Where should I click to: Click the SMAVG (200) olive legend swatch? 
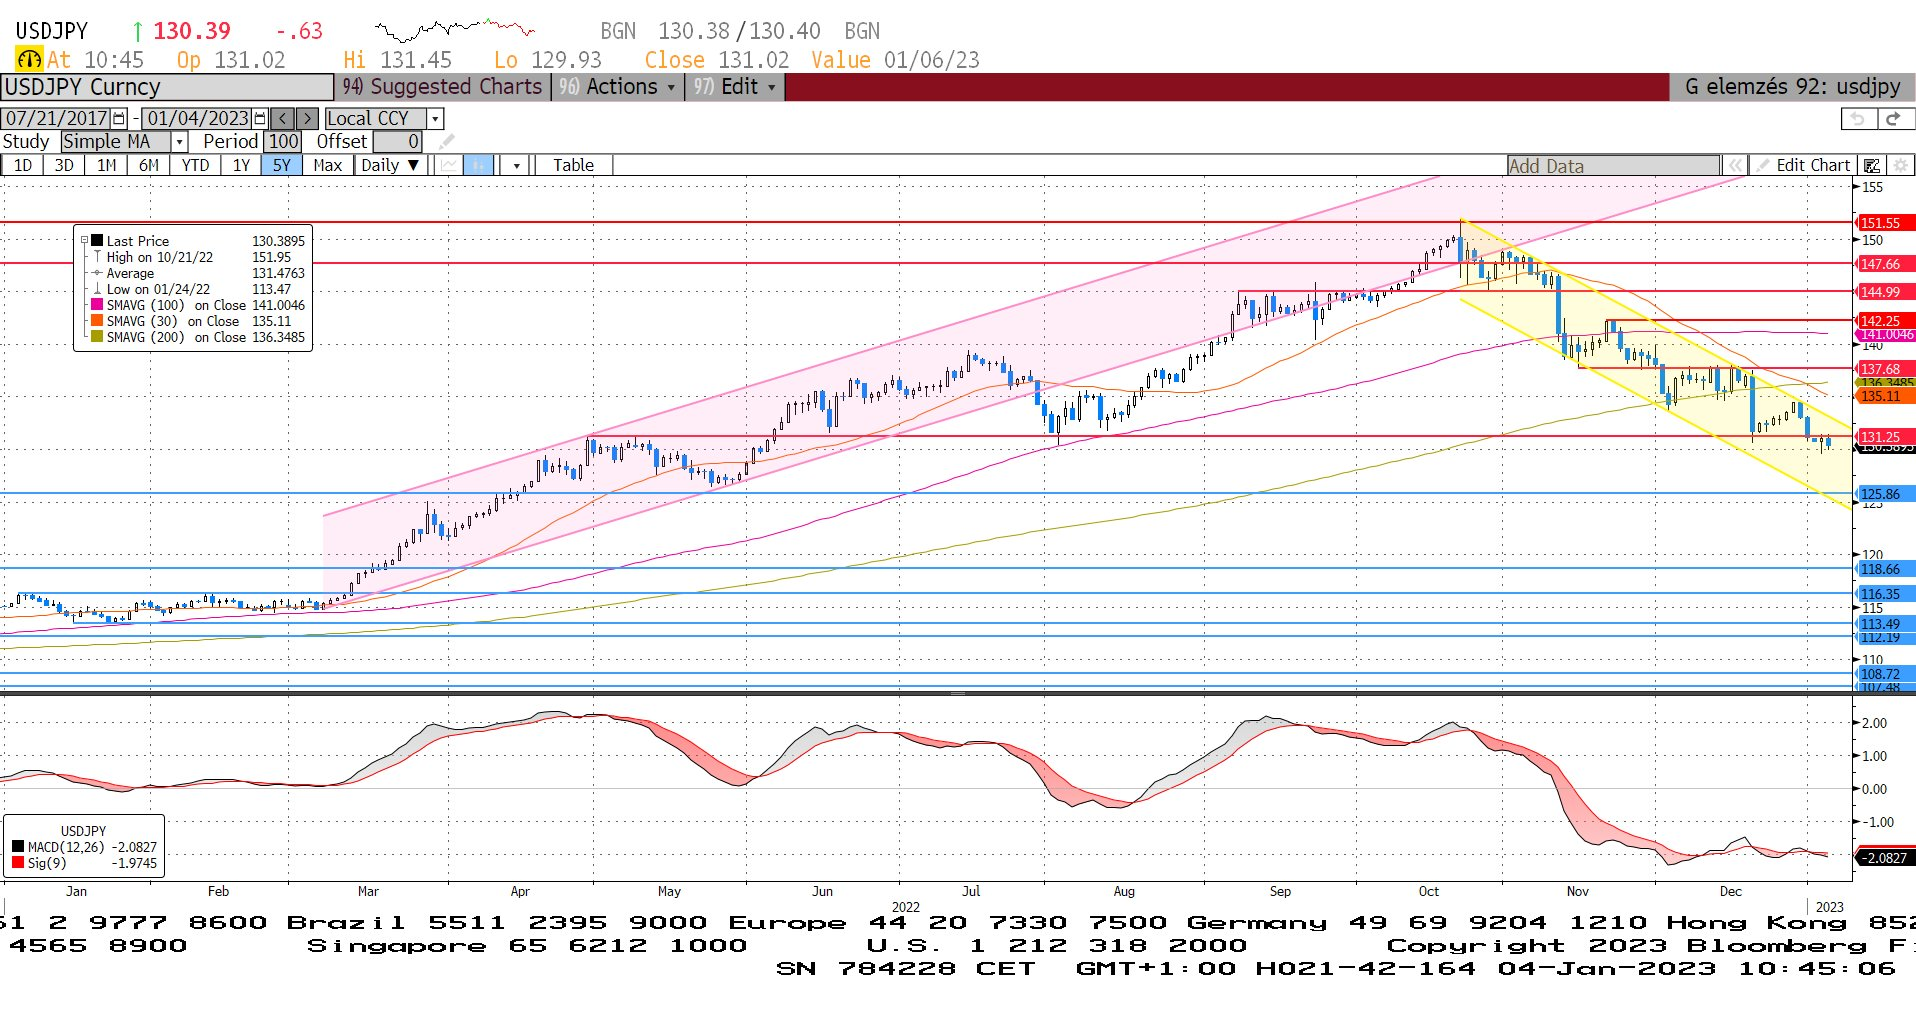click(x=97, y=337)
